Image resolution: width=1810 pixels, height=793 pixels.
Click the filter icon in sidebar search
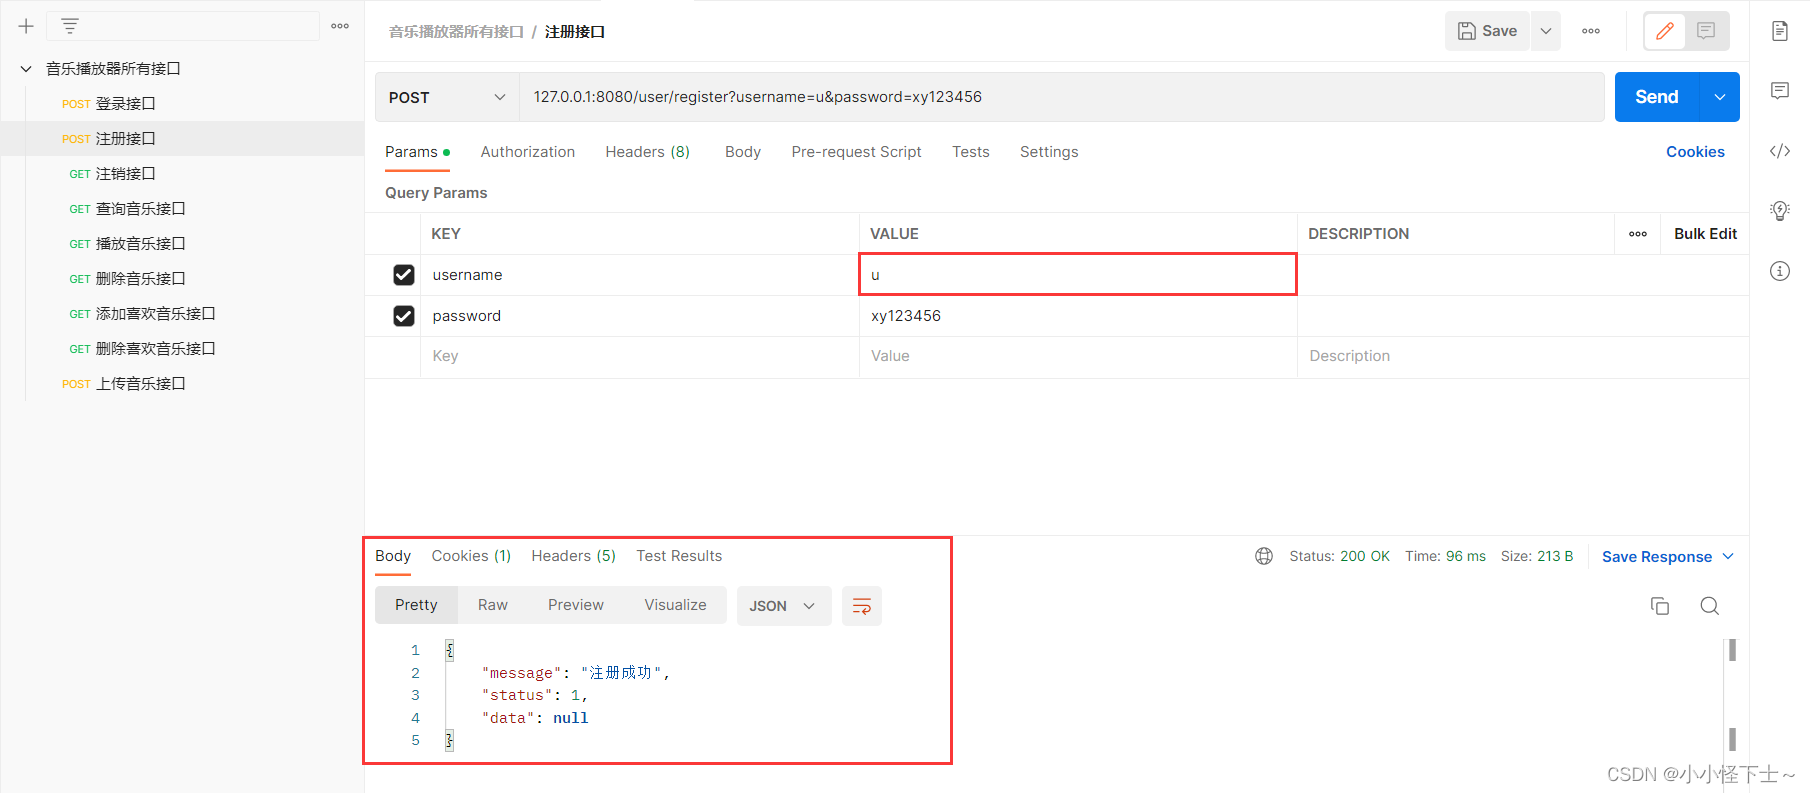point(70,26)
